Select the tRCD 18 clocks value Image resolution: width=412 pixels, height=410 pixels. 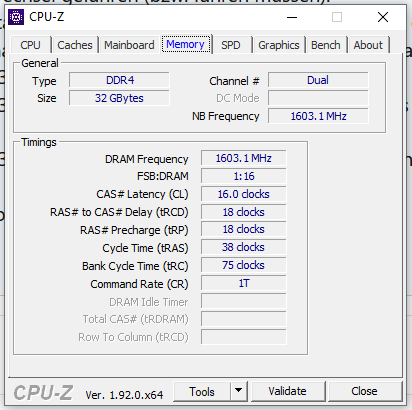(244, 212)
